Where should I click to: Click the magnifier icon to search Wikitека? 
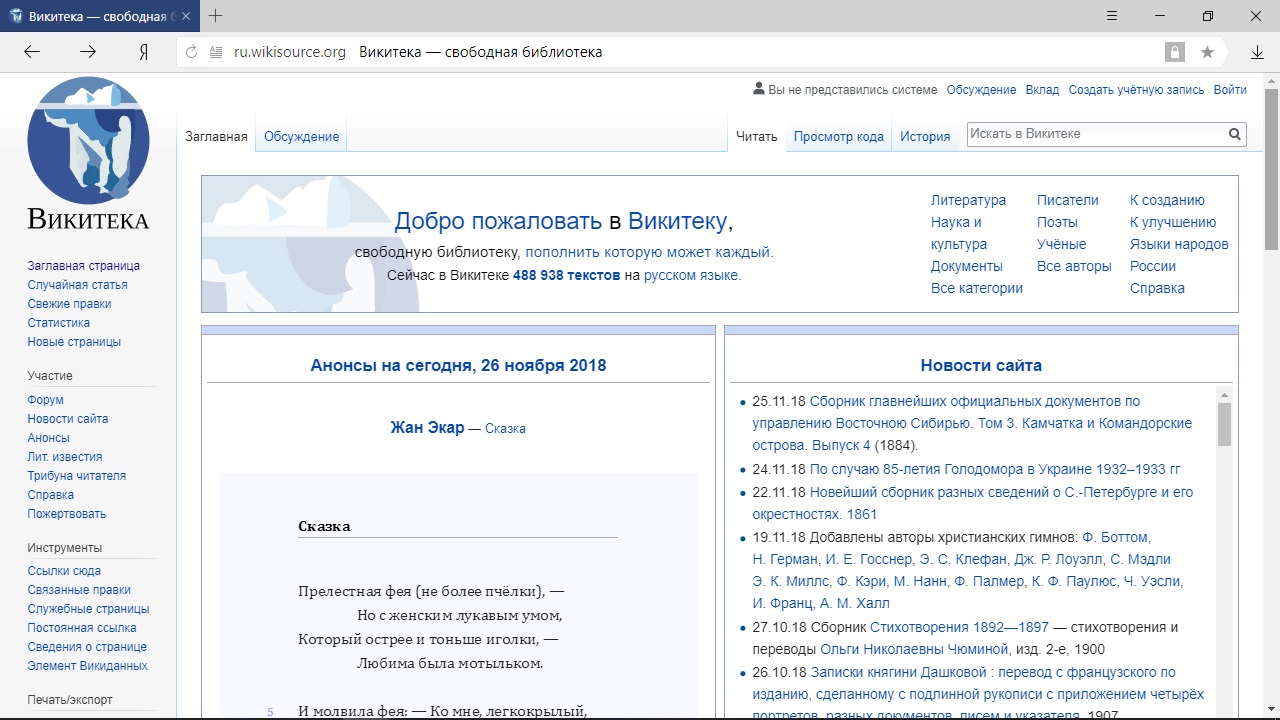point(1234,133)
